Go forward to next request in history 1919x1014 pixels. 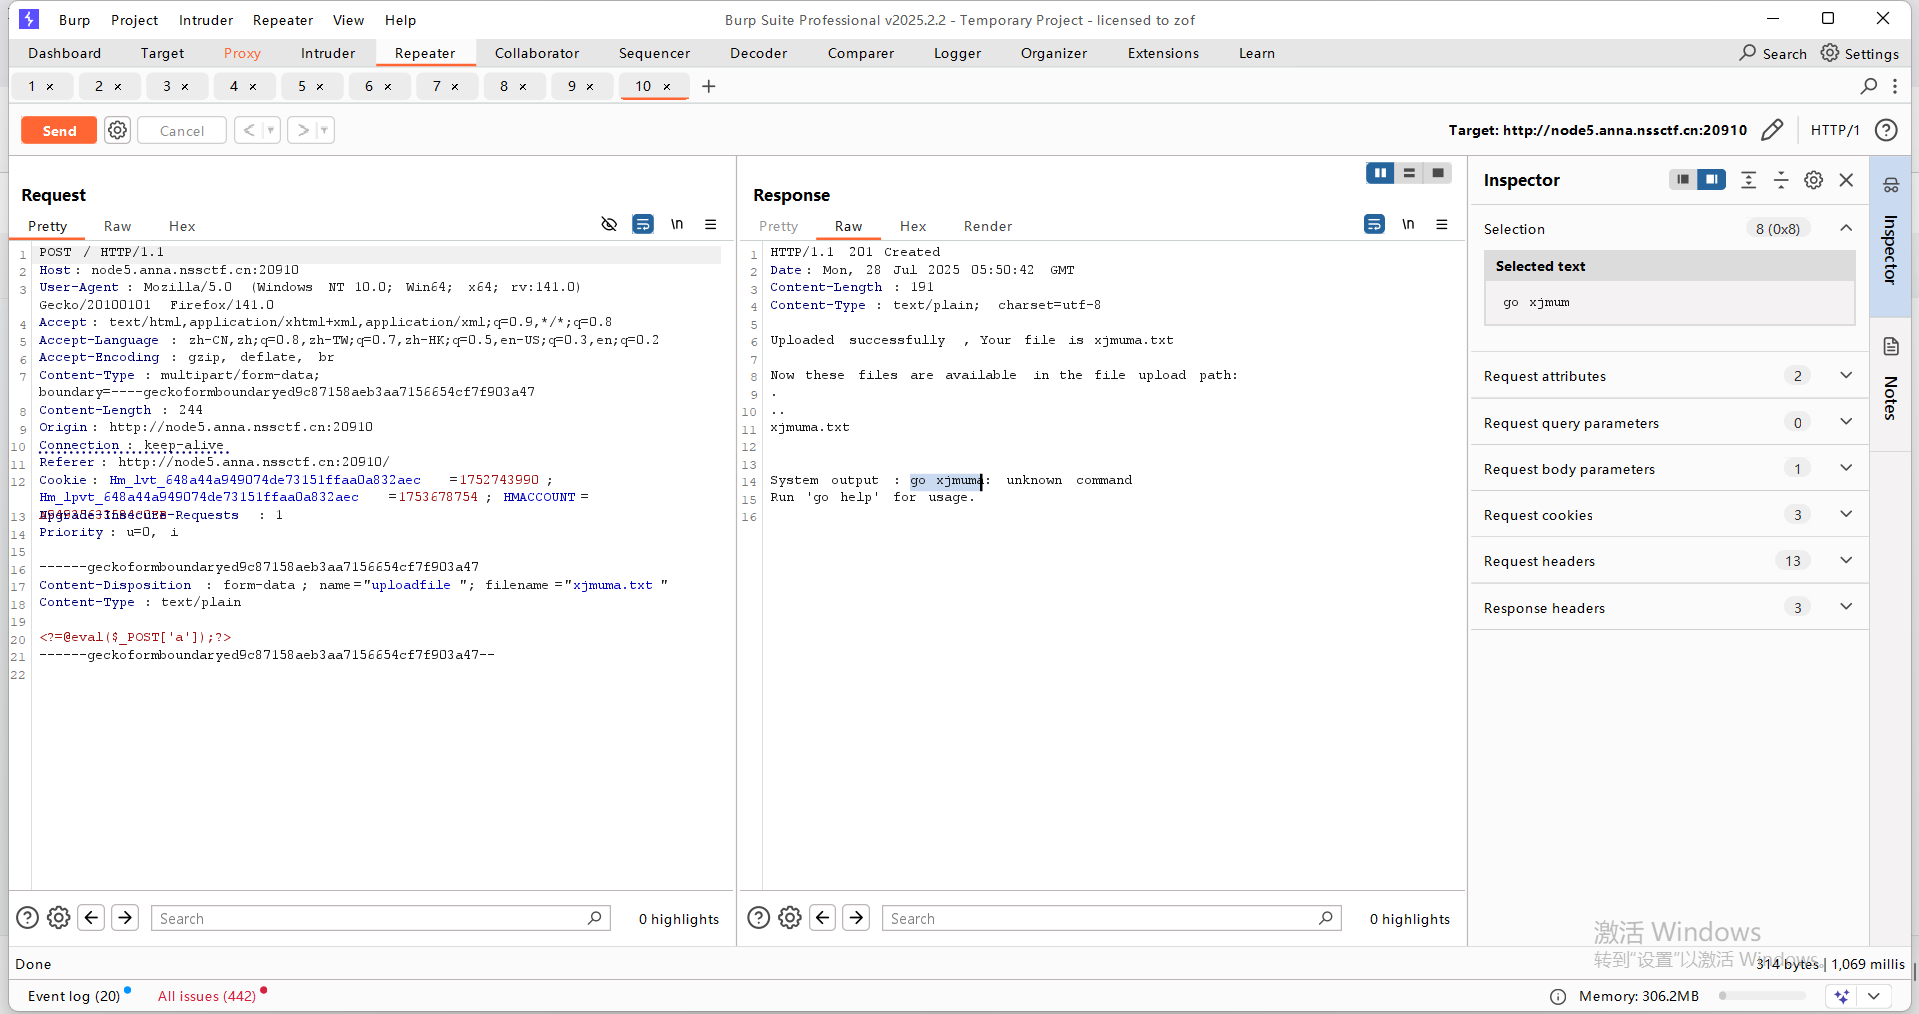303,130
